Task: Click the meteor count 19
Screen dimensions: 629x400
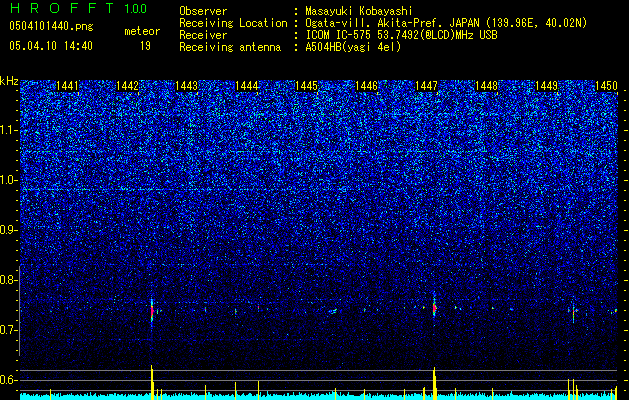Action: tap(145, 46)
